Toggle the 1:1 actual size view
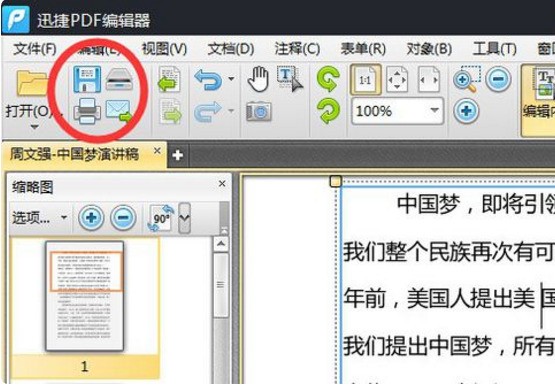The height and width of the screenshot is (386, 555). click(x=365, y=80)
